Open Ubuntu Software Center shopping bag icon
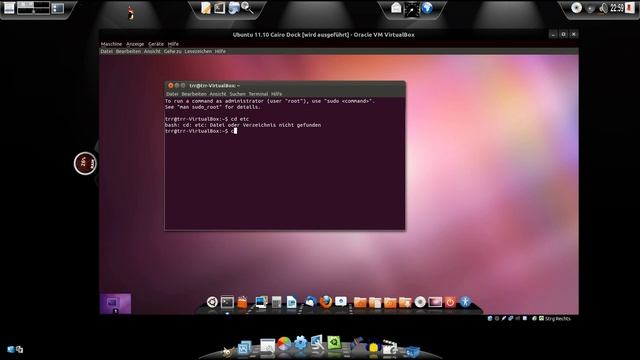 242,302
